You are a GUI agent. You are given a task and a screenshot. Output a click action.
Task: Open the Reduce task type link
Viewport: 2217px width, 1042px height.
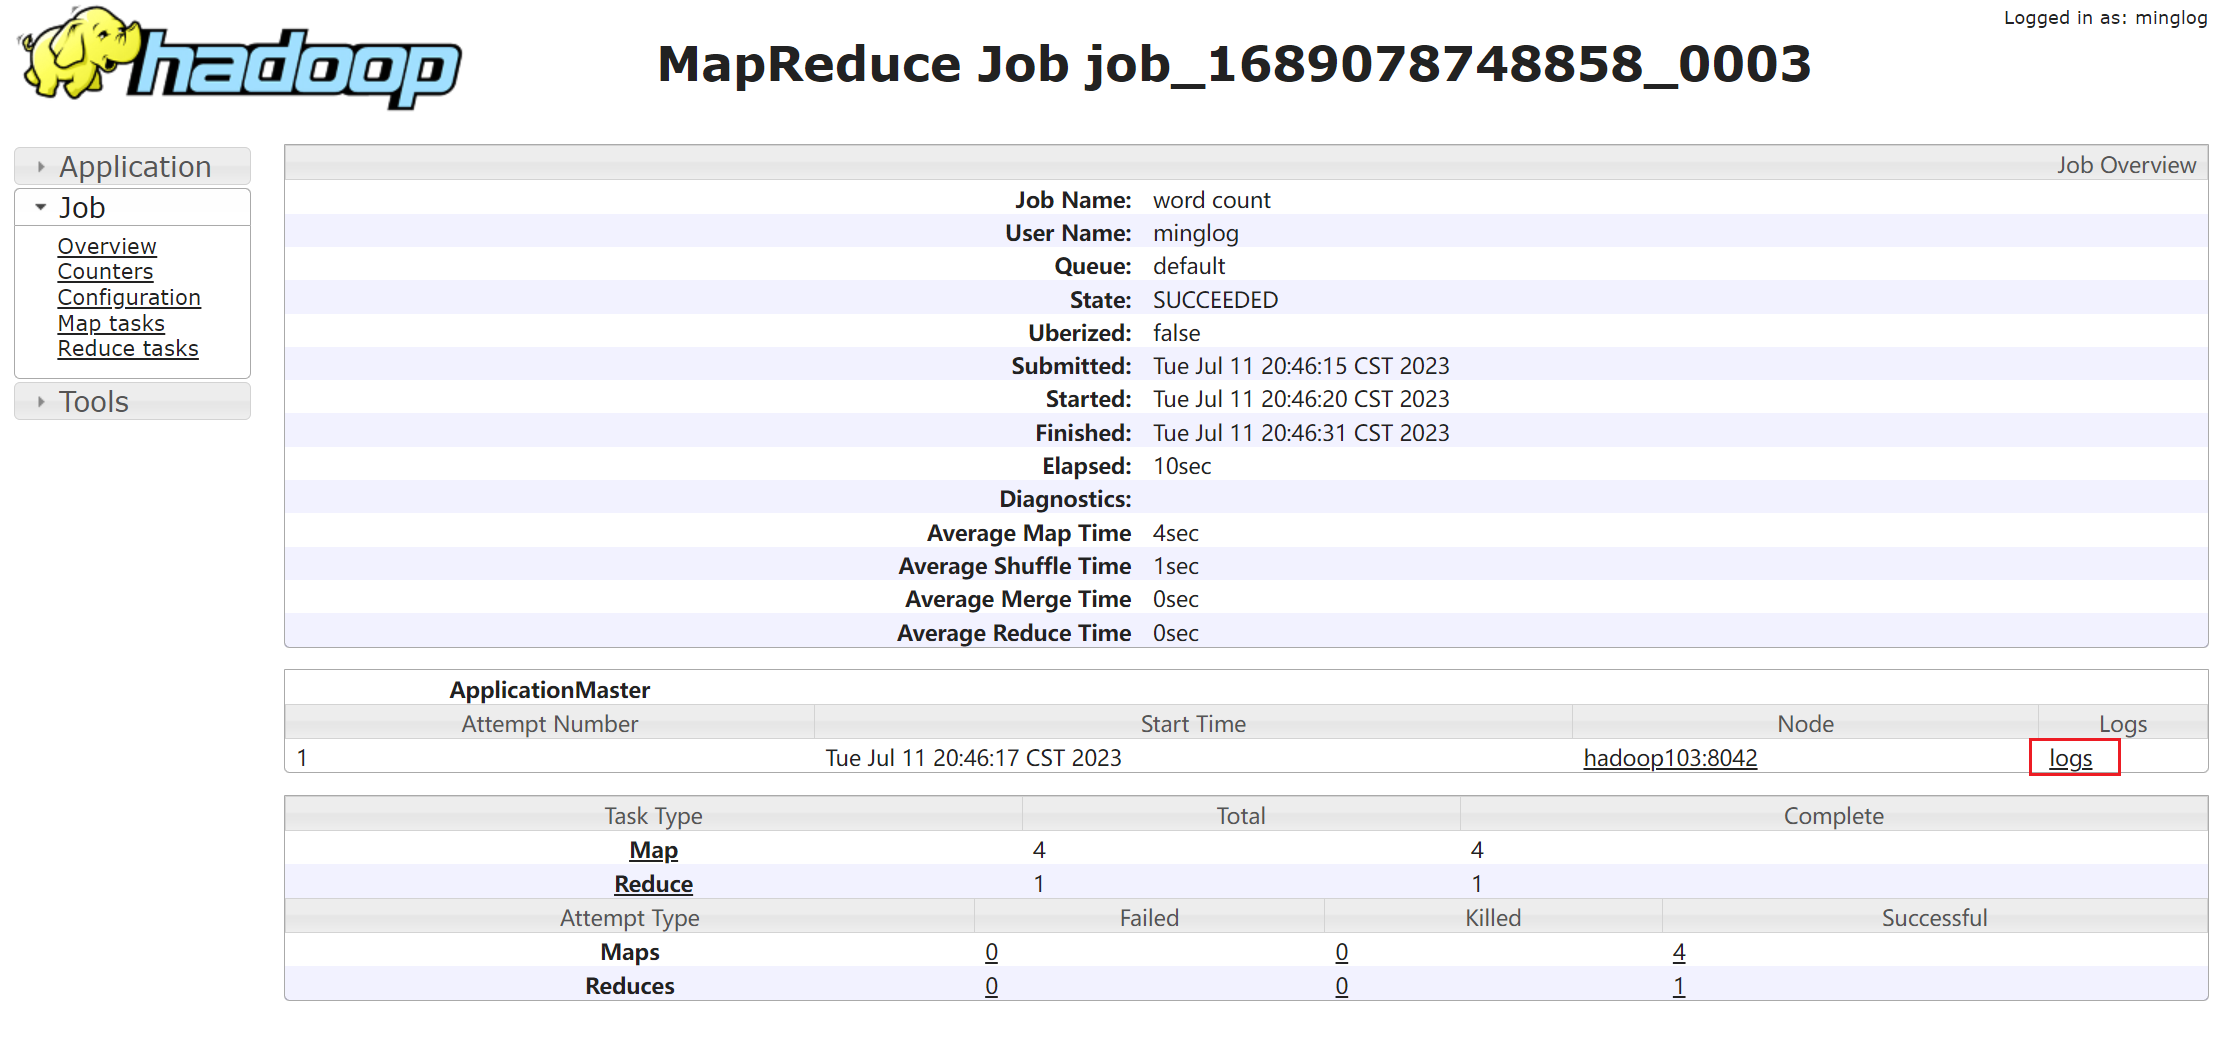click(x=653, y=884)
